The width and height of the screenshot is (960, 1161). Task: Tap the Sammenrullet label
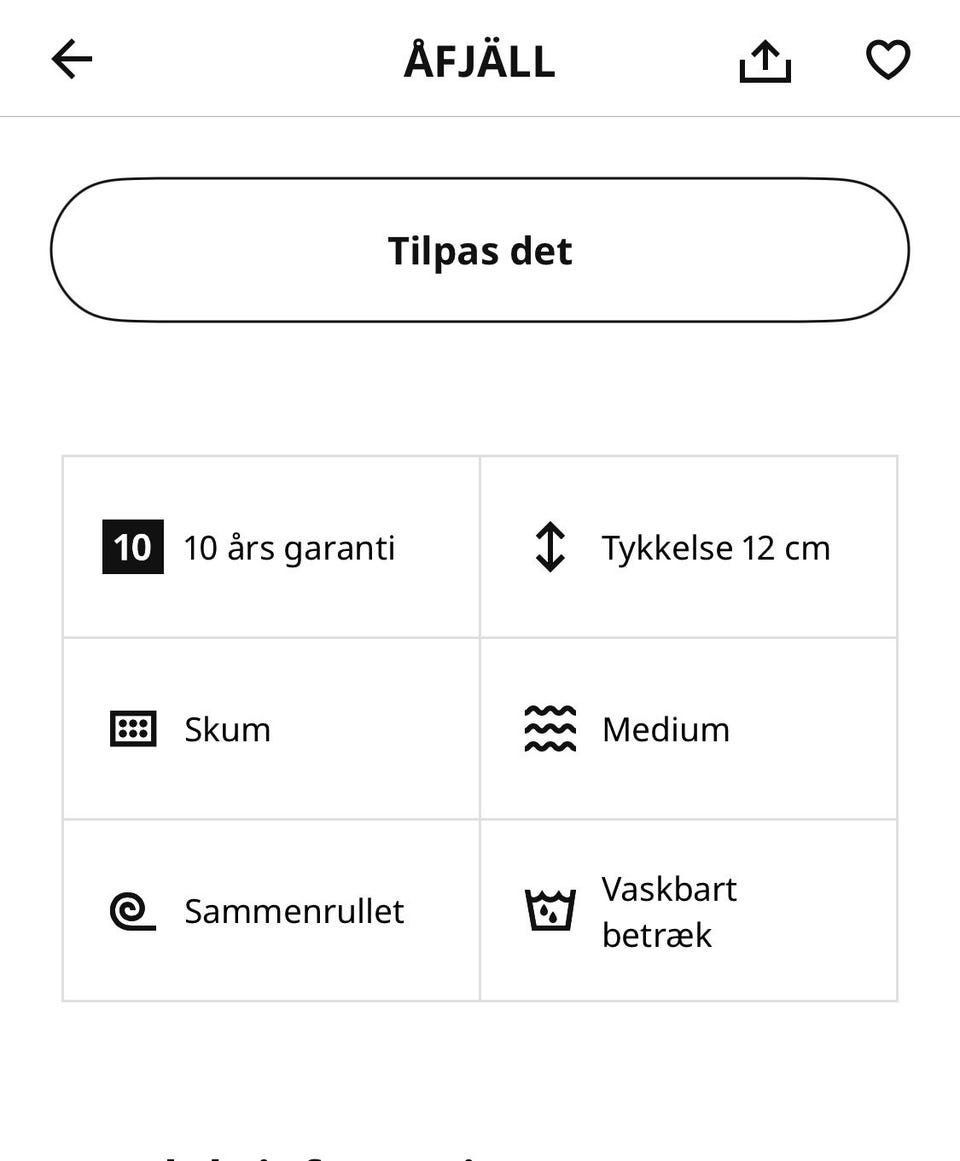(x=294, y=912)
